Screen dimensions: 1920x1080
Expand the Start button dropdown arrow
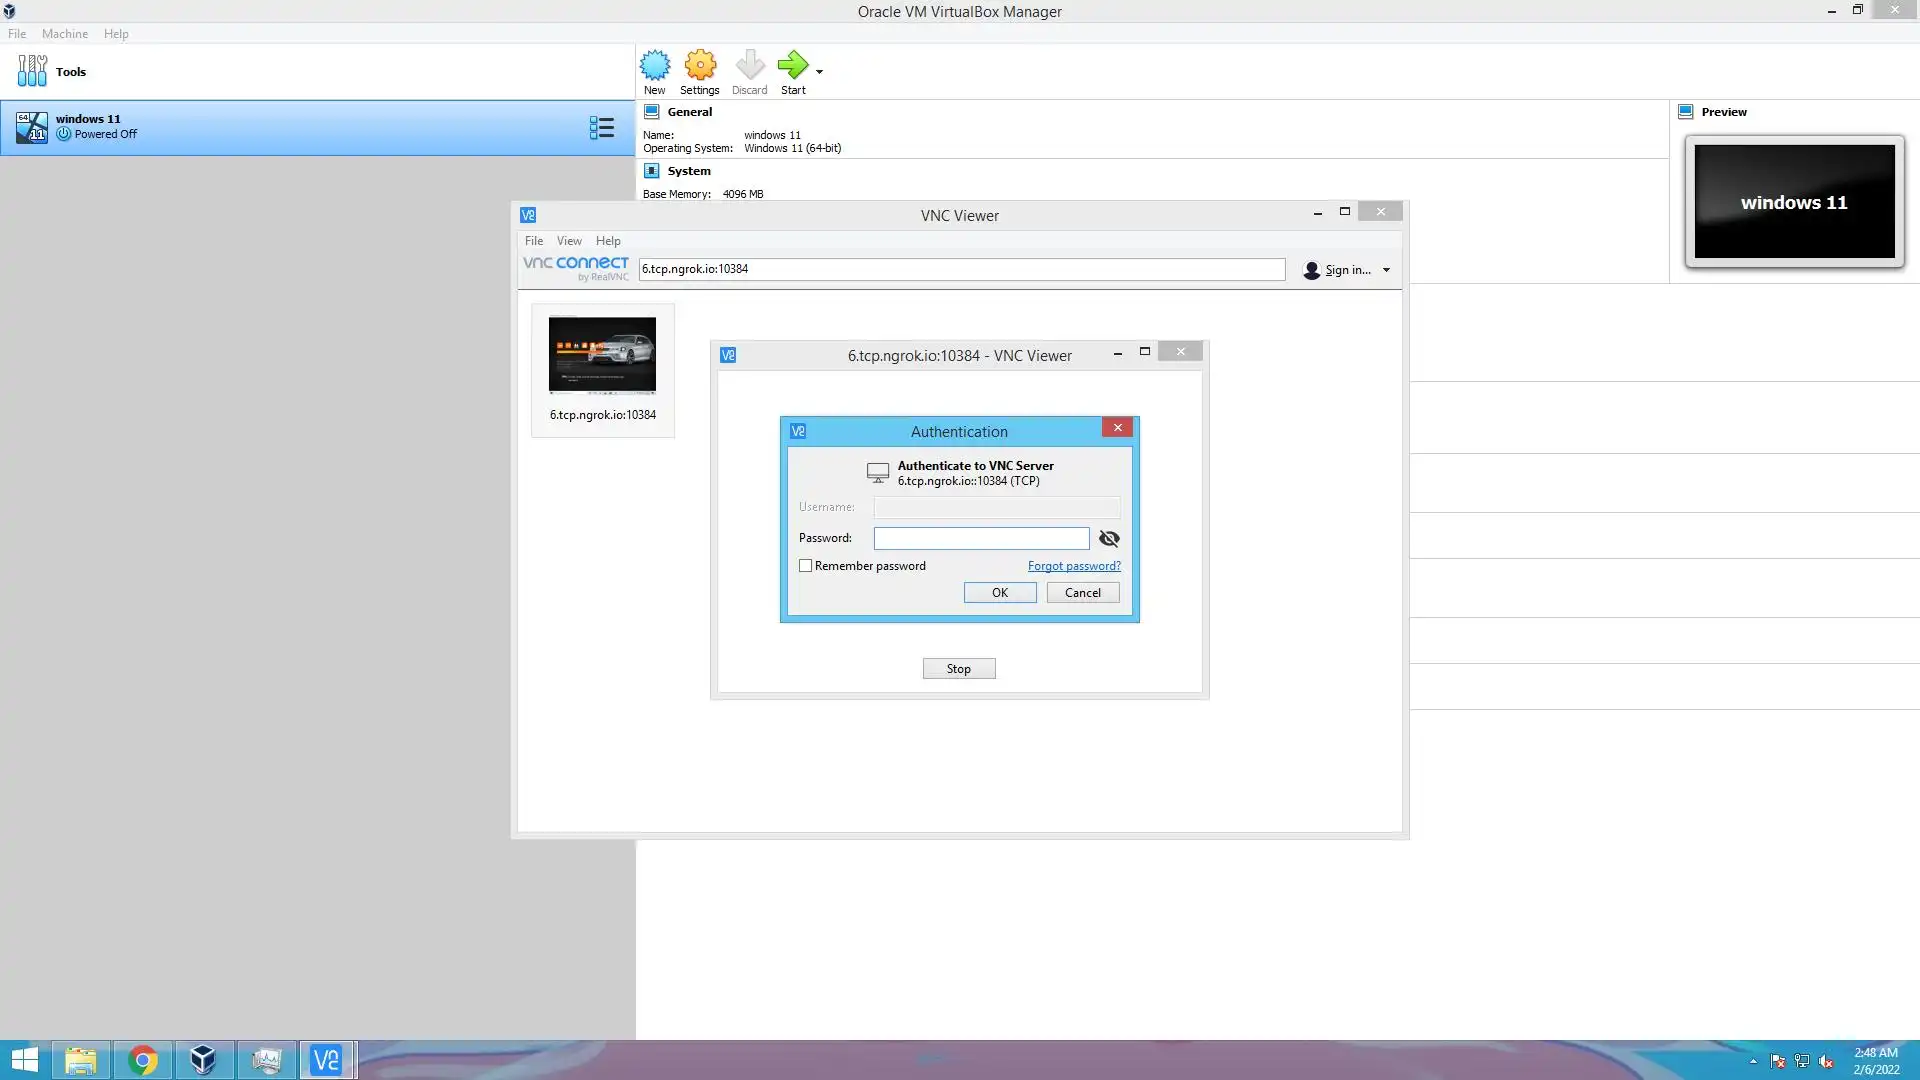pos(819,71)
